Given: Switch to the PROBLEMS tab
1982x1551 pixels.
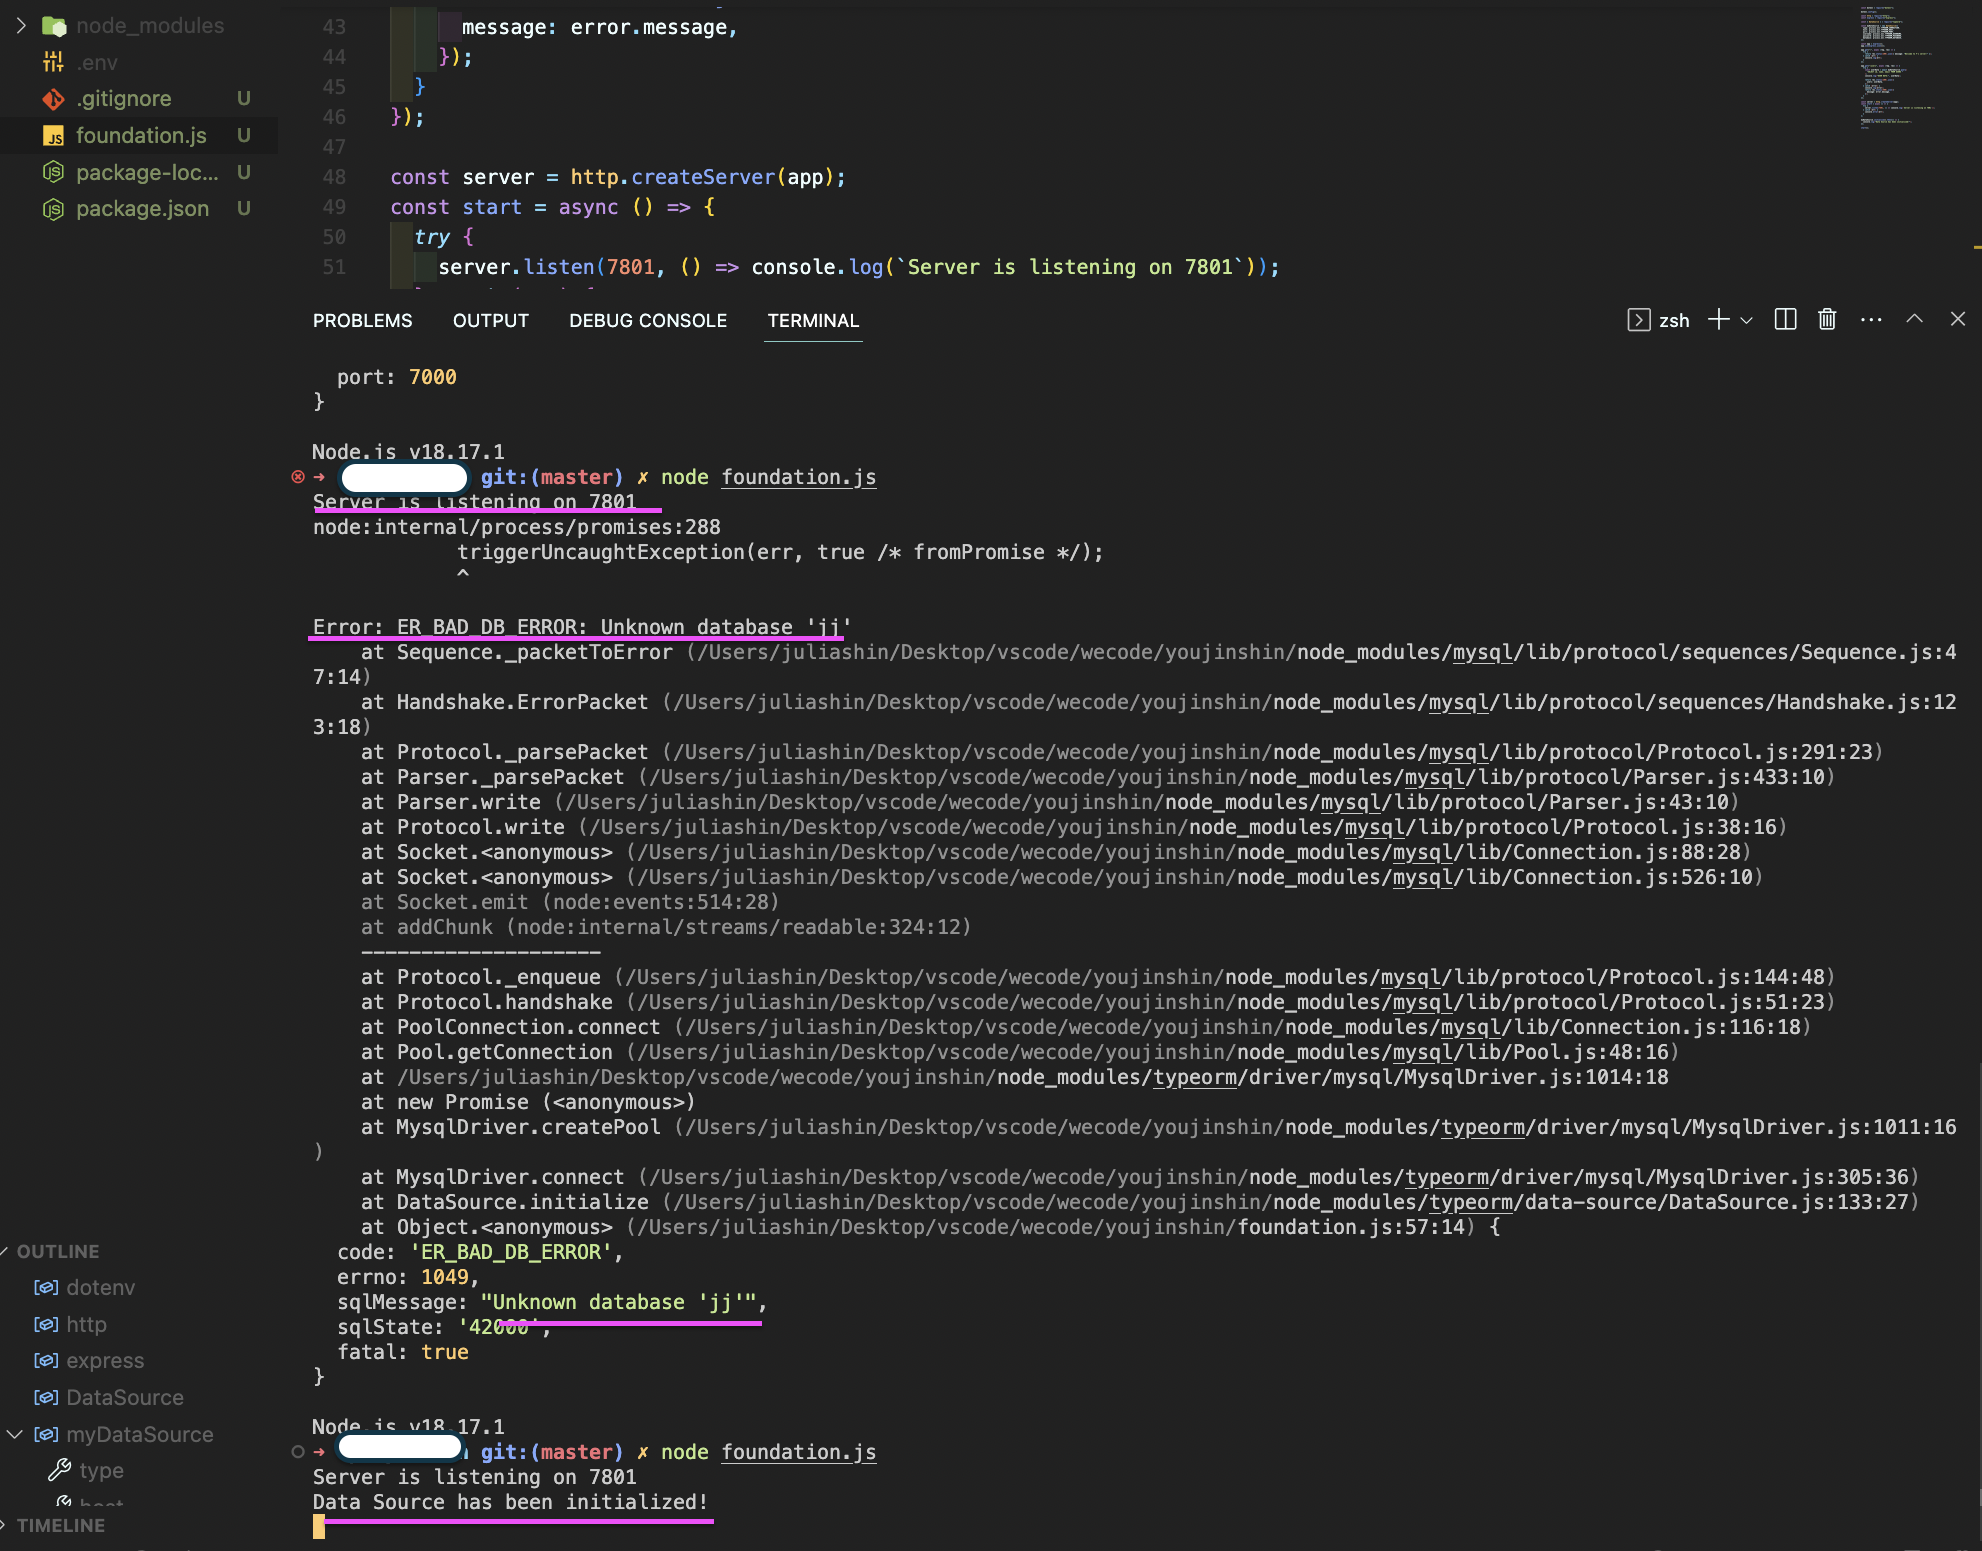Looking at the screenshot, I should click(362, 320).
